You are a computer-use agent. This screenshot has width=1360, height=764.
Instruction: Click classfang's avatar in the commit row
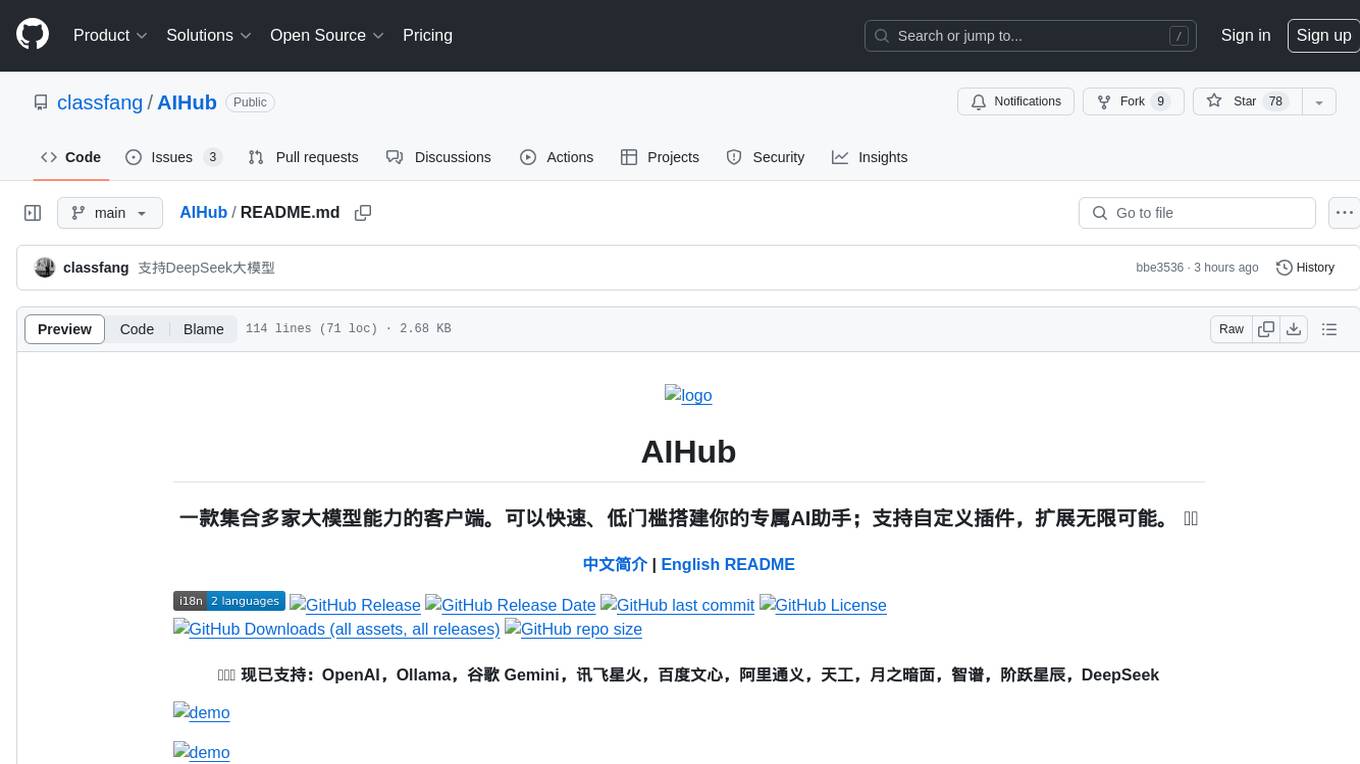pyautogui.click(x=45, y=267)
